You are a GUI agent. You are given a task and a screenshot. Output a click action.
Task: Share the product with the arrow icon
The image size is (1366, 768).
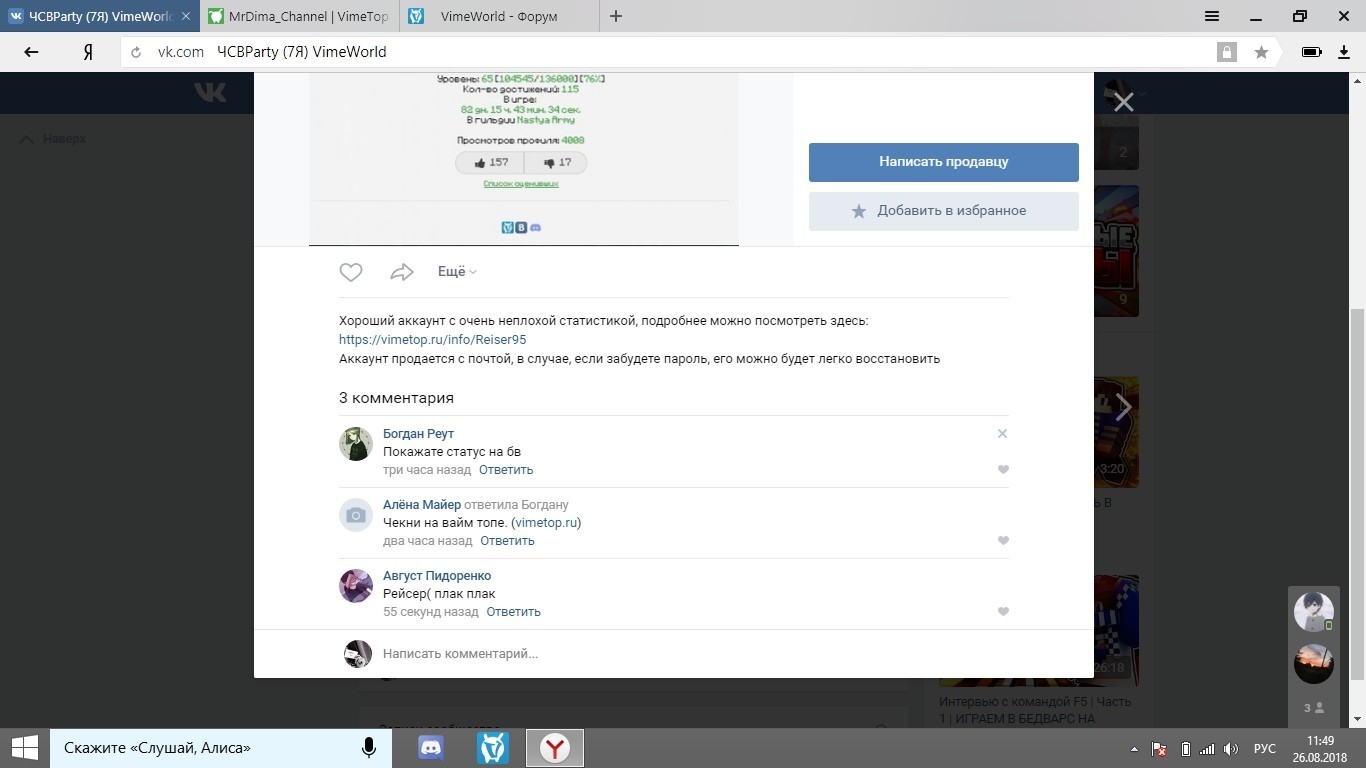[x=402, y=272]
